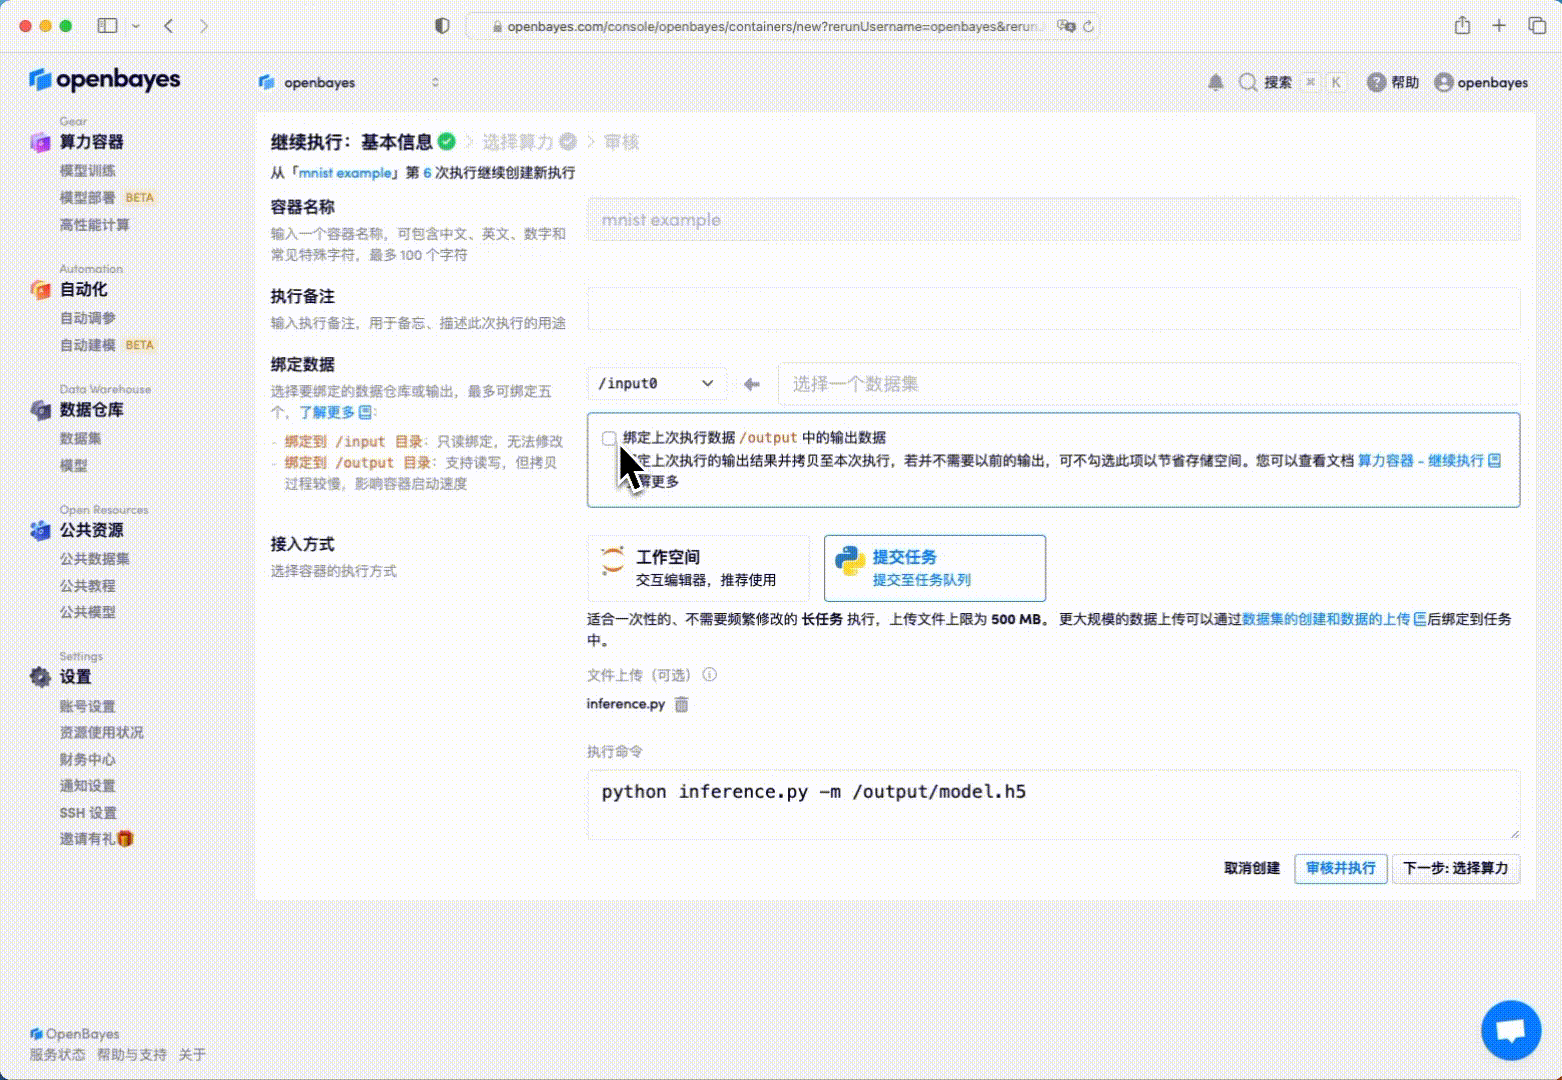Click 下一步: 选择算力 button

point(1455,868)
